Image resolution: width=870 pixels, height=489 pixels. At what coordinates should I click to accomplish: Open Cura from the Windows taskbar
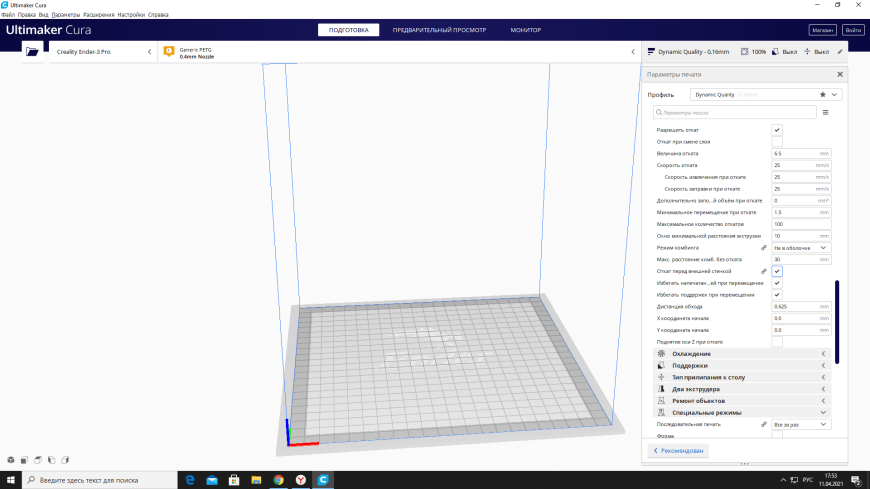click(323, 480)
